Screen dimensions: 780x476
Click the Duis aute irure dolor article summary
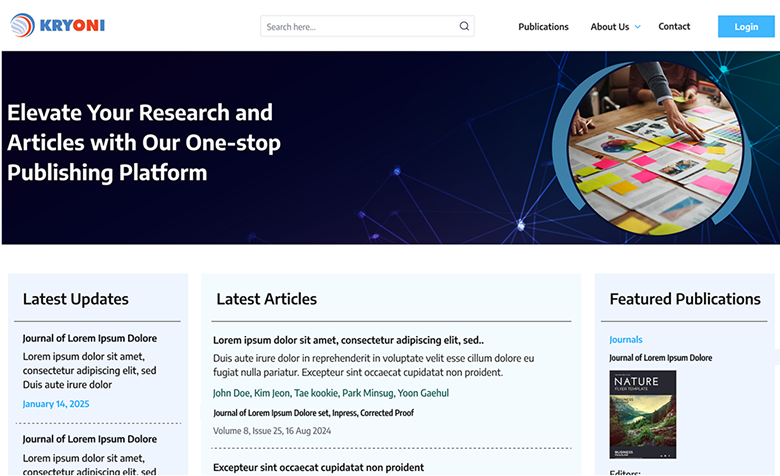374,365
